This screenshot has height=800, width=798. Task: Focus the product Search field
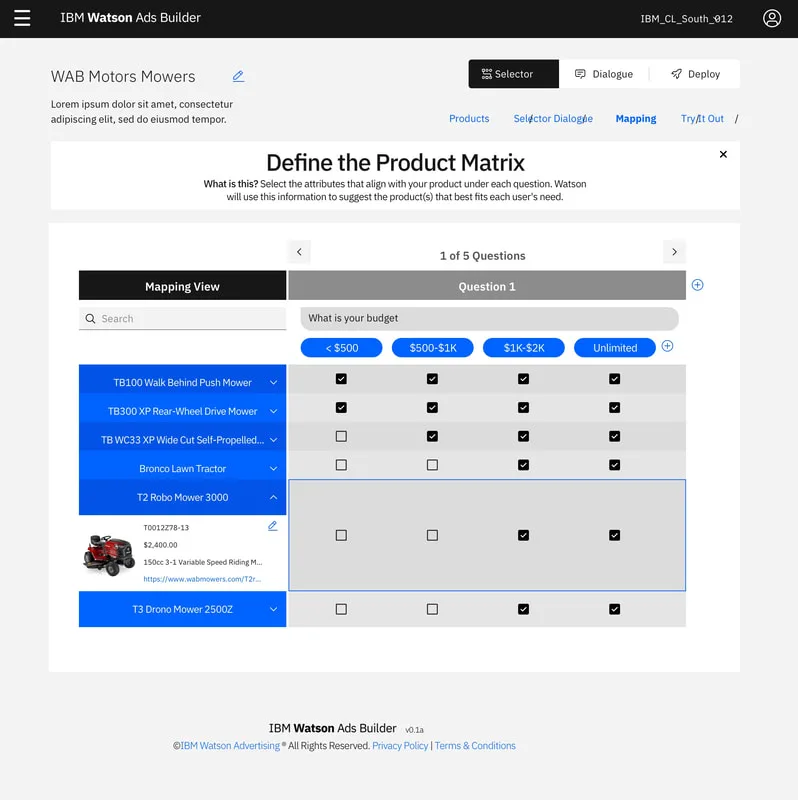[x=182, y=319]
